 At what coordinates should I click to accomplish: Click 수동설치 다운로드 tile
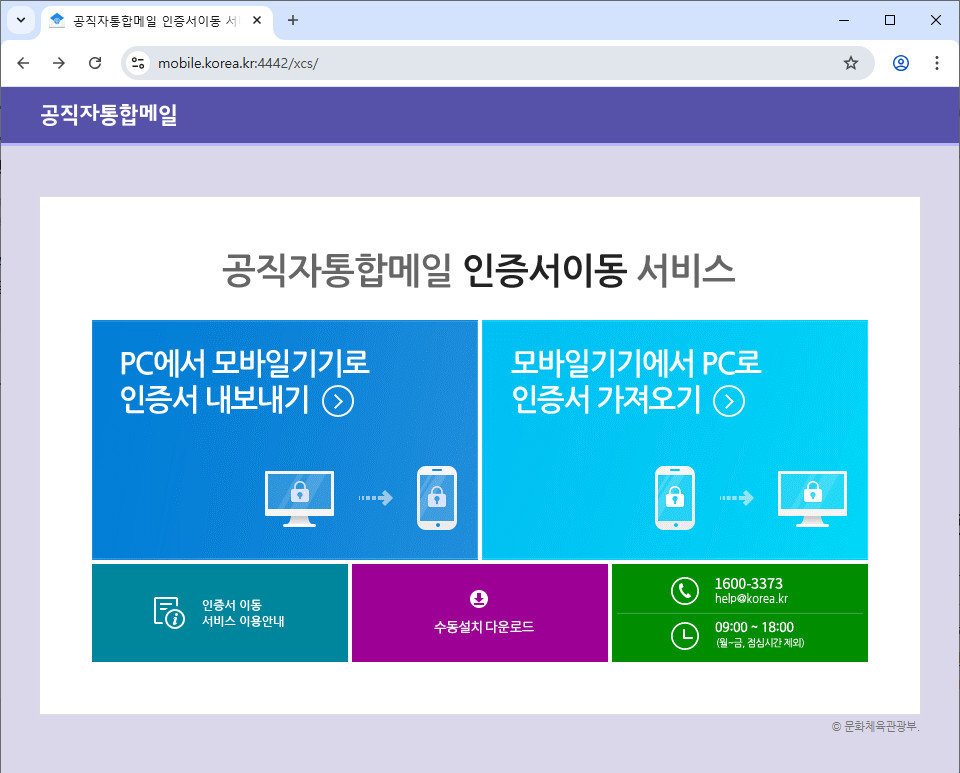480,613
